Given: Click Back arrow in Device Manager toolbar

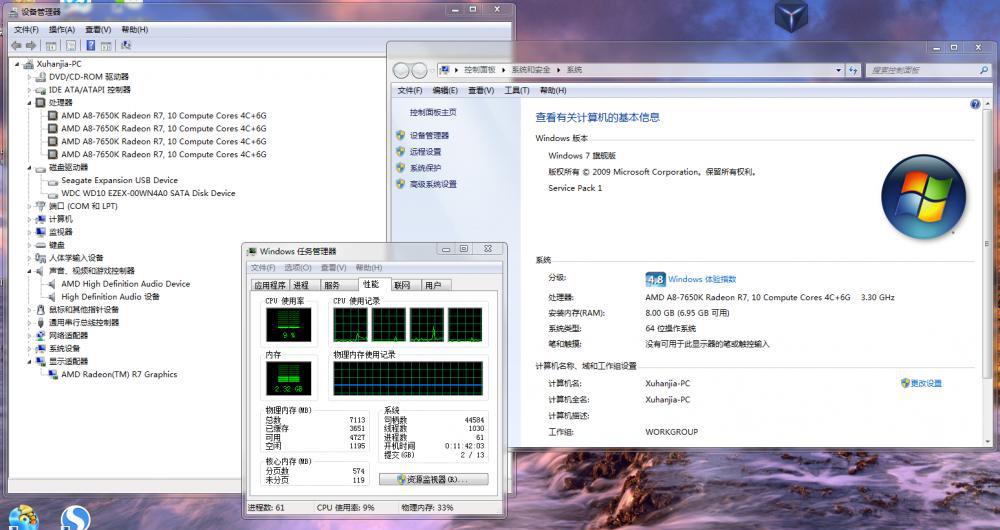Looking at the screenshot, I should pos(17,45).
